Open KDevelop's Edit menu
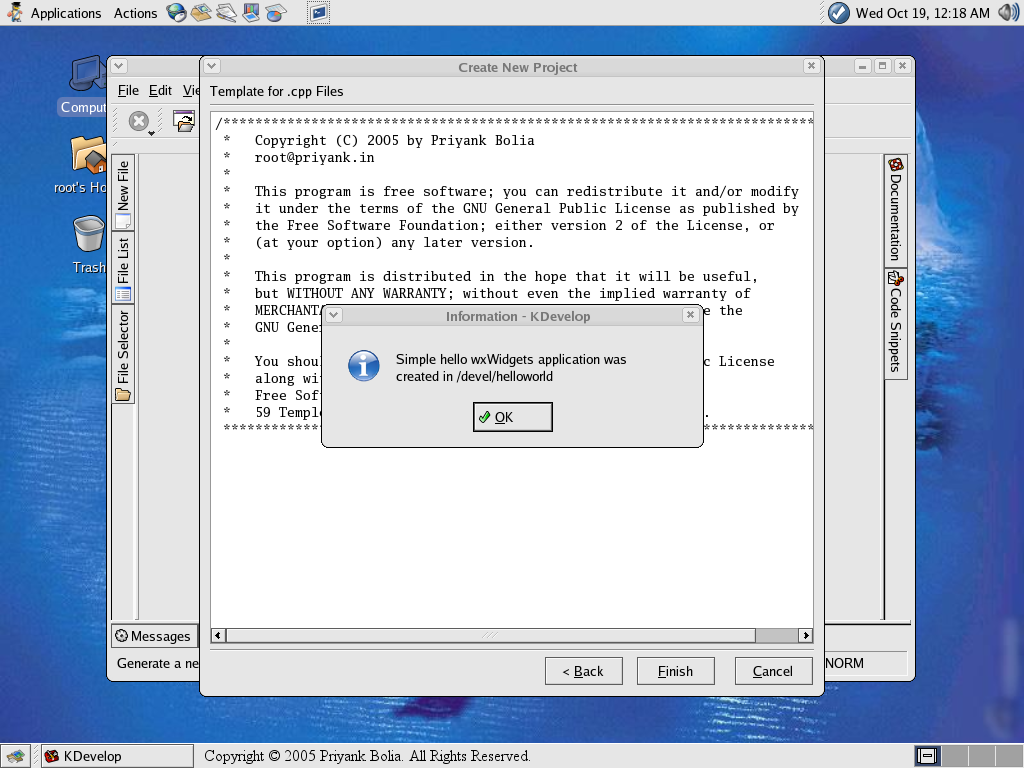 click(x=160, y=91)
